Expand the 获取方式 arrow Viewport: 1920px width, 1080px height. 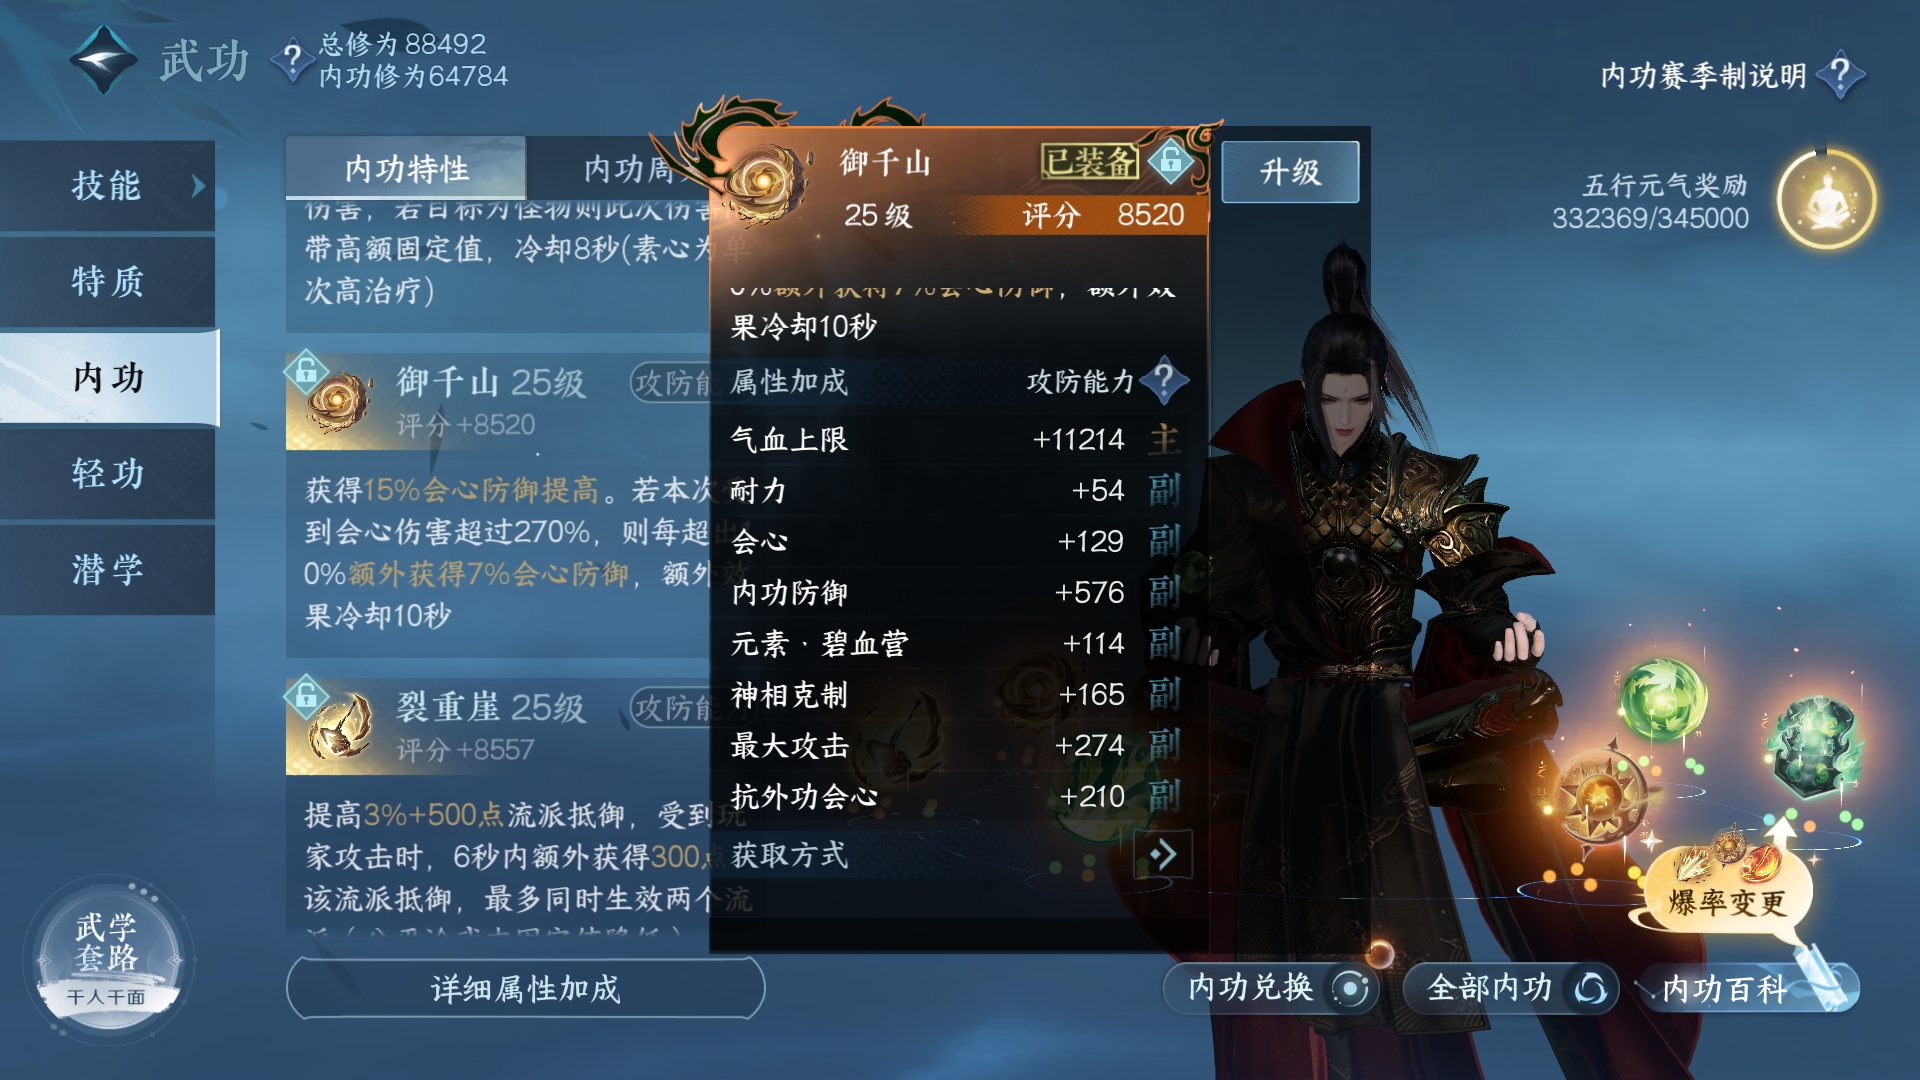[x=1163, y=855]
